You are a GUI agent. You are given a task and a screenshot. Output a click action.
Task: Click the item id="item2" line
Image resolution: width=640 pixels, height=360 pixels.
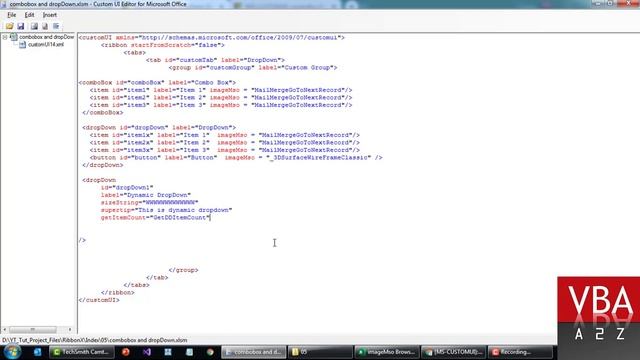(221, 98)
